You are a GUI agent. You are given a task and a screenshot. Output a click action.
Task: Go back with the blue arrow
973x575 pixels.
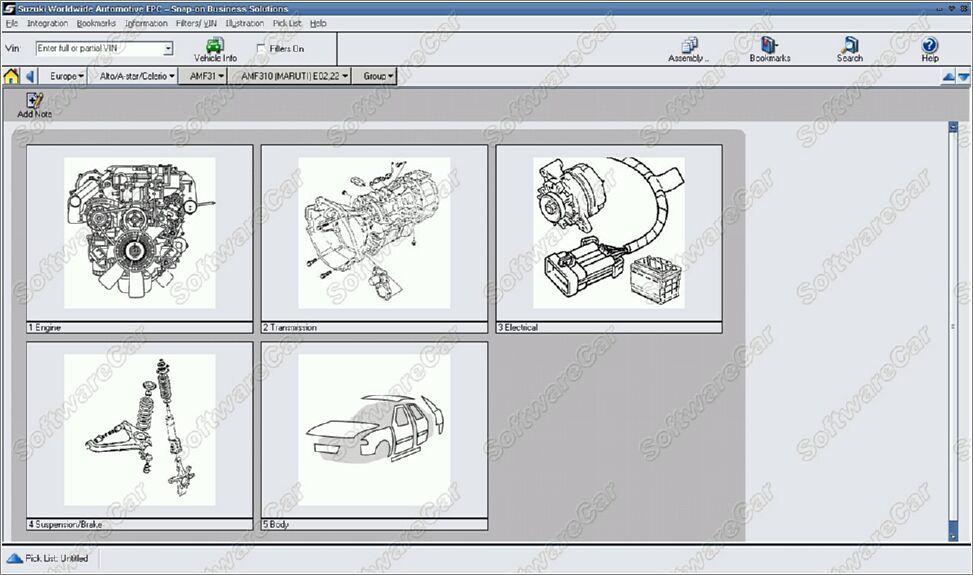(30, 76)
